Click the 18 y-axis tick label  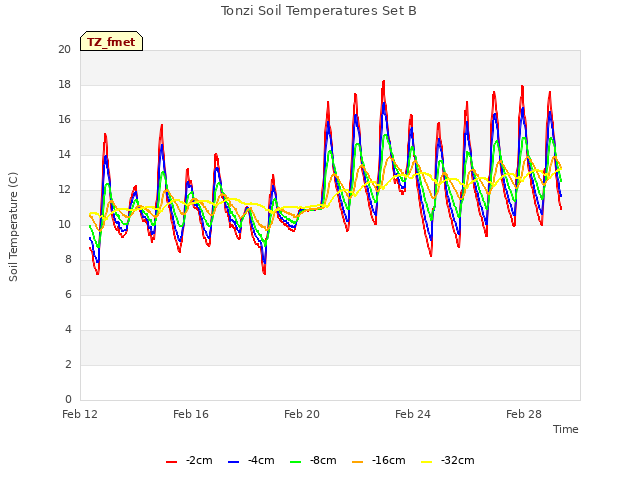point(64,85)
